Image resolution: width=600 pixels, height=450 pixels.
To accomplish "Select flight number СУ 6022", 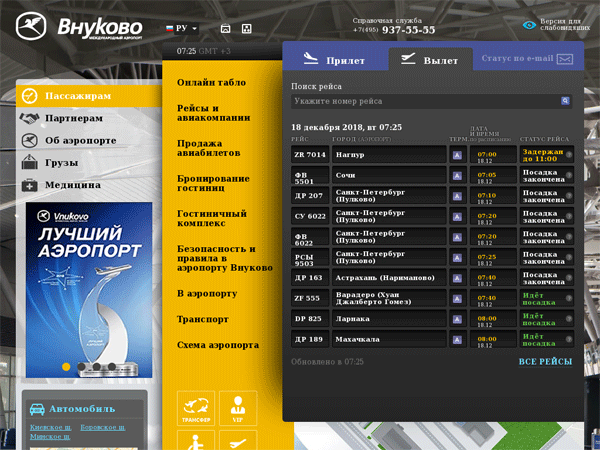I will [310, 216].
